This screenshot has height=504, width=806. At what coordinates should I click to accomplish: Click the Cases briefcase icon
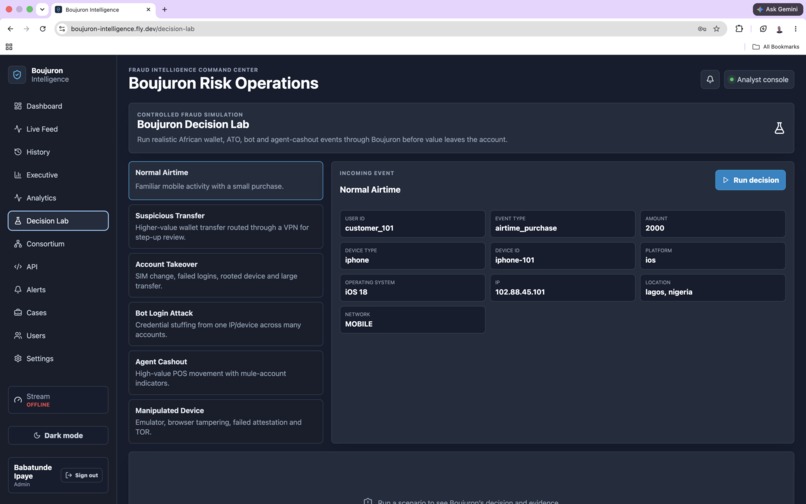(18, 313)
